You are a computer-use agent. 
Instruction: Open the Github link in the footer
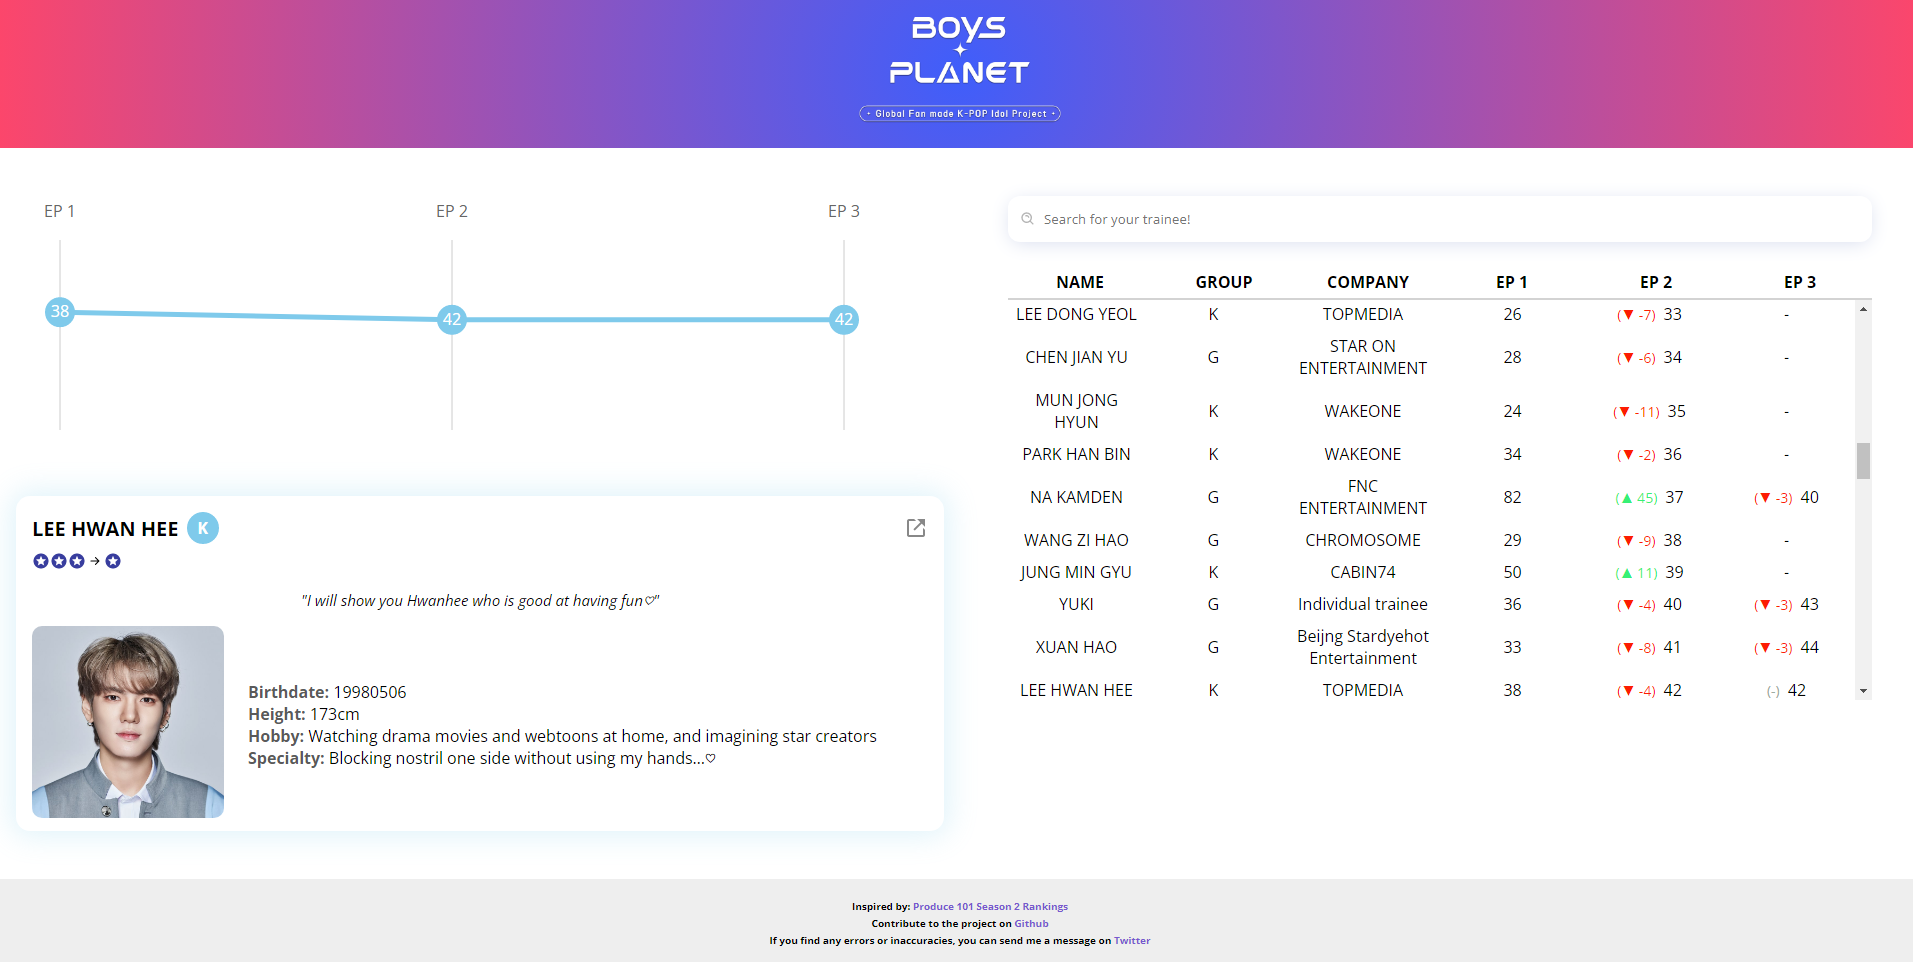pos(1031,923)
